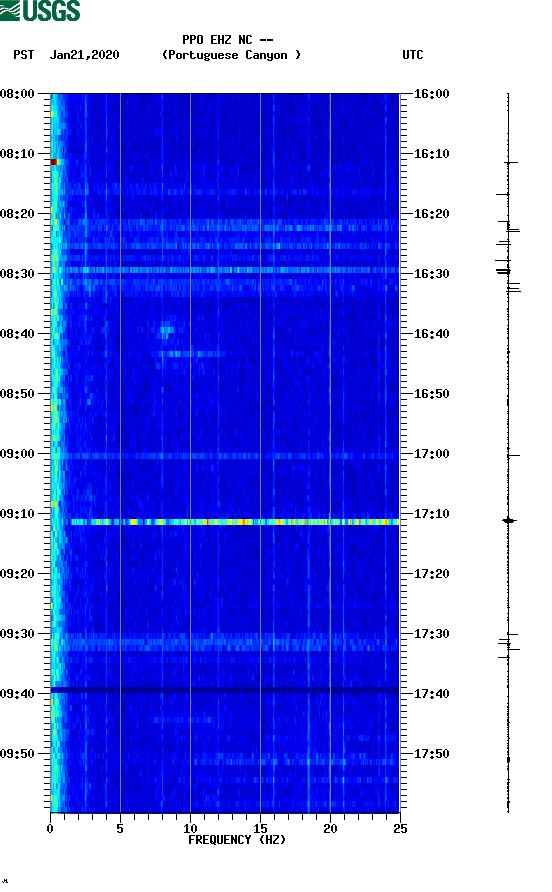The height and width of the screenshot is (892, 552).
Task: Click the seismogram spike near 16:11 UTC
Action: pos(510,163)
